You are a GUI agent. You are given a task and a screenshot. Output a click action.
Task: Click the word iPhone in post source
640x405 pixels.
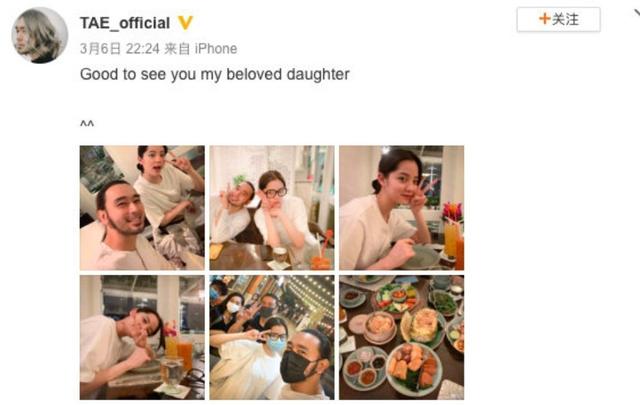pos(216,49)
